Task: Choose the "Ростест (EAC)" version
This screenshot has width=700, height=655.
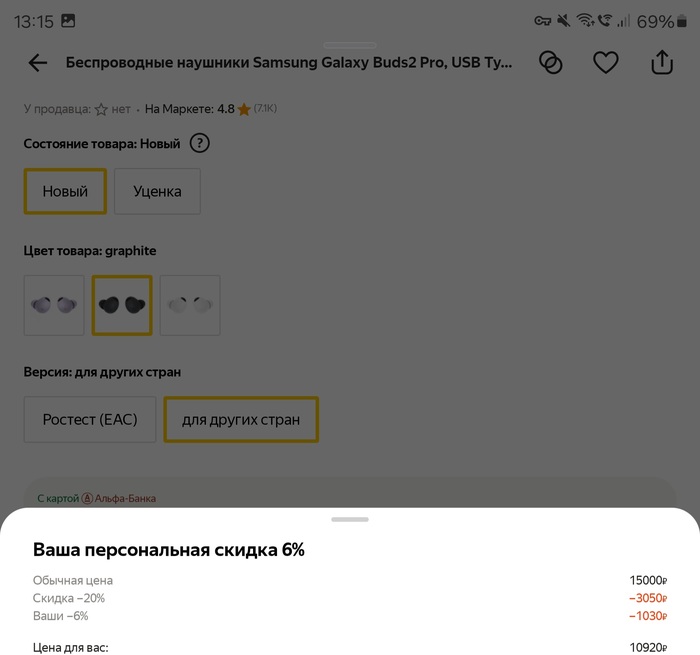Action: tap(90, 419)
